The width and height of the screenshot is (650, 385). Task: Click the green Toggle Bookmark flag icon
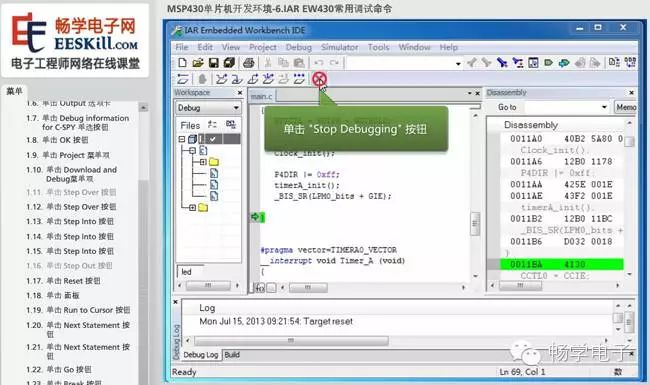coord(548,63)
